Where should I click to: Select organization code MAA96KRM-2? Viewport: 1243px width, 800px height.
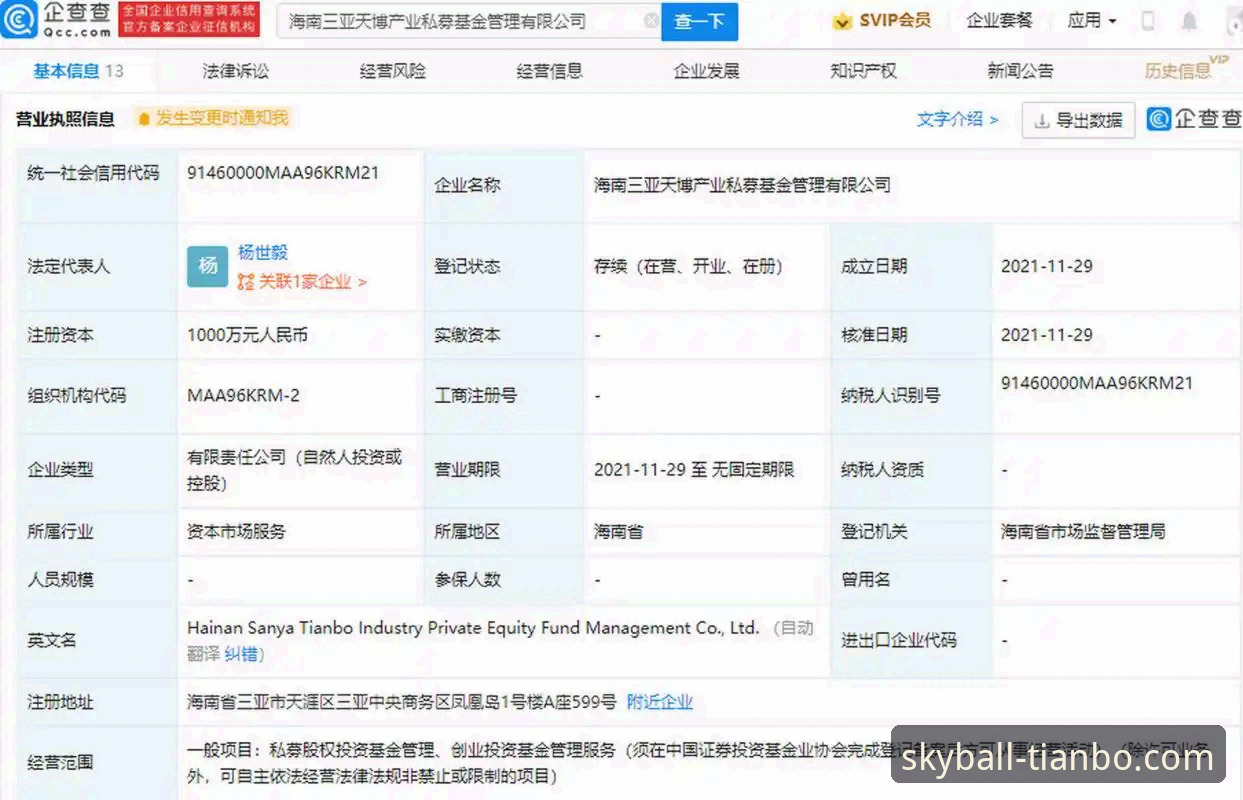[243, 395]
